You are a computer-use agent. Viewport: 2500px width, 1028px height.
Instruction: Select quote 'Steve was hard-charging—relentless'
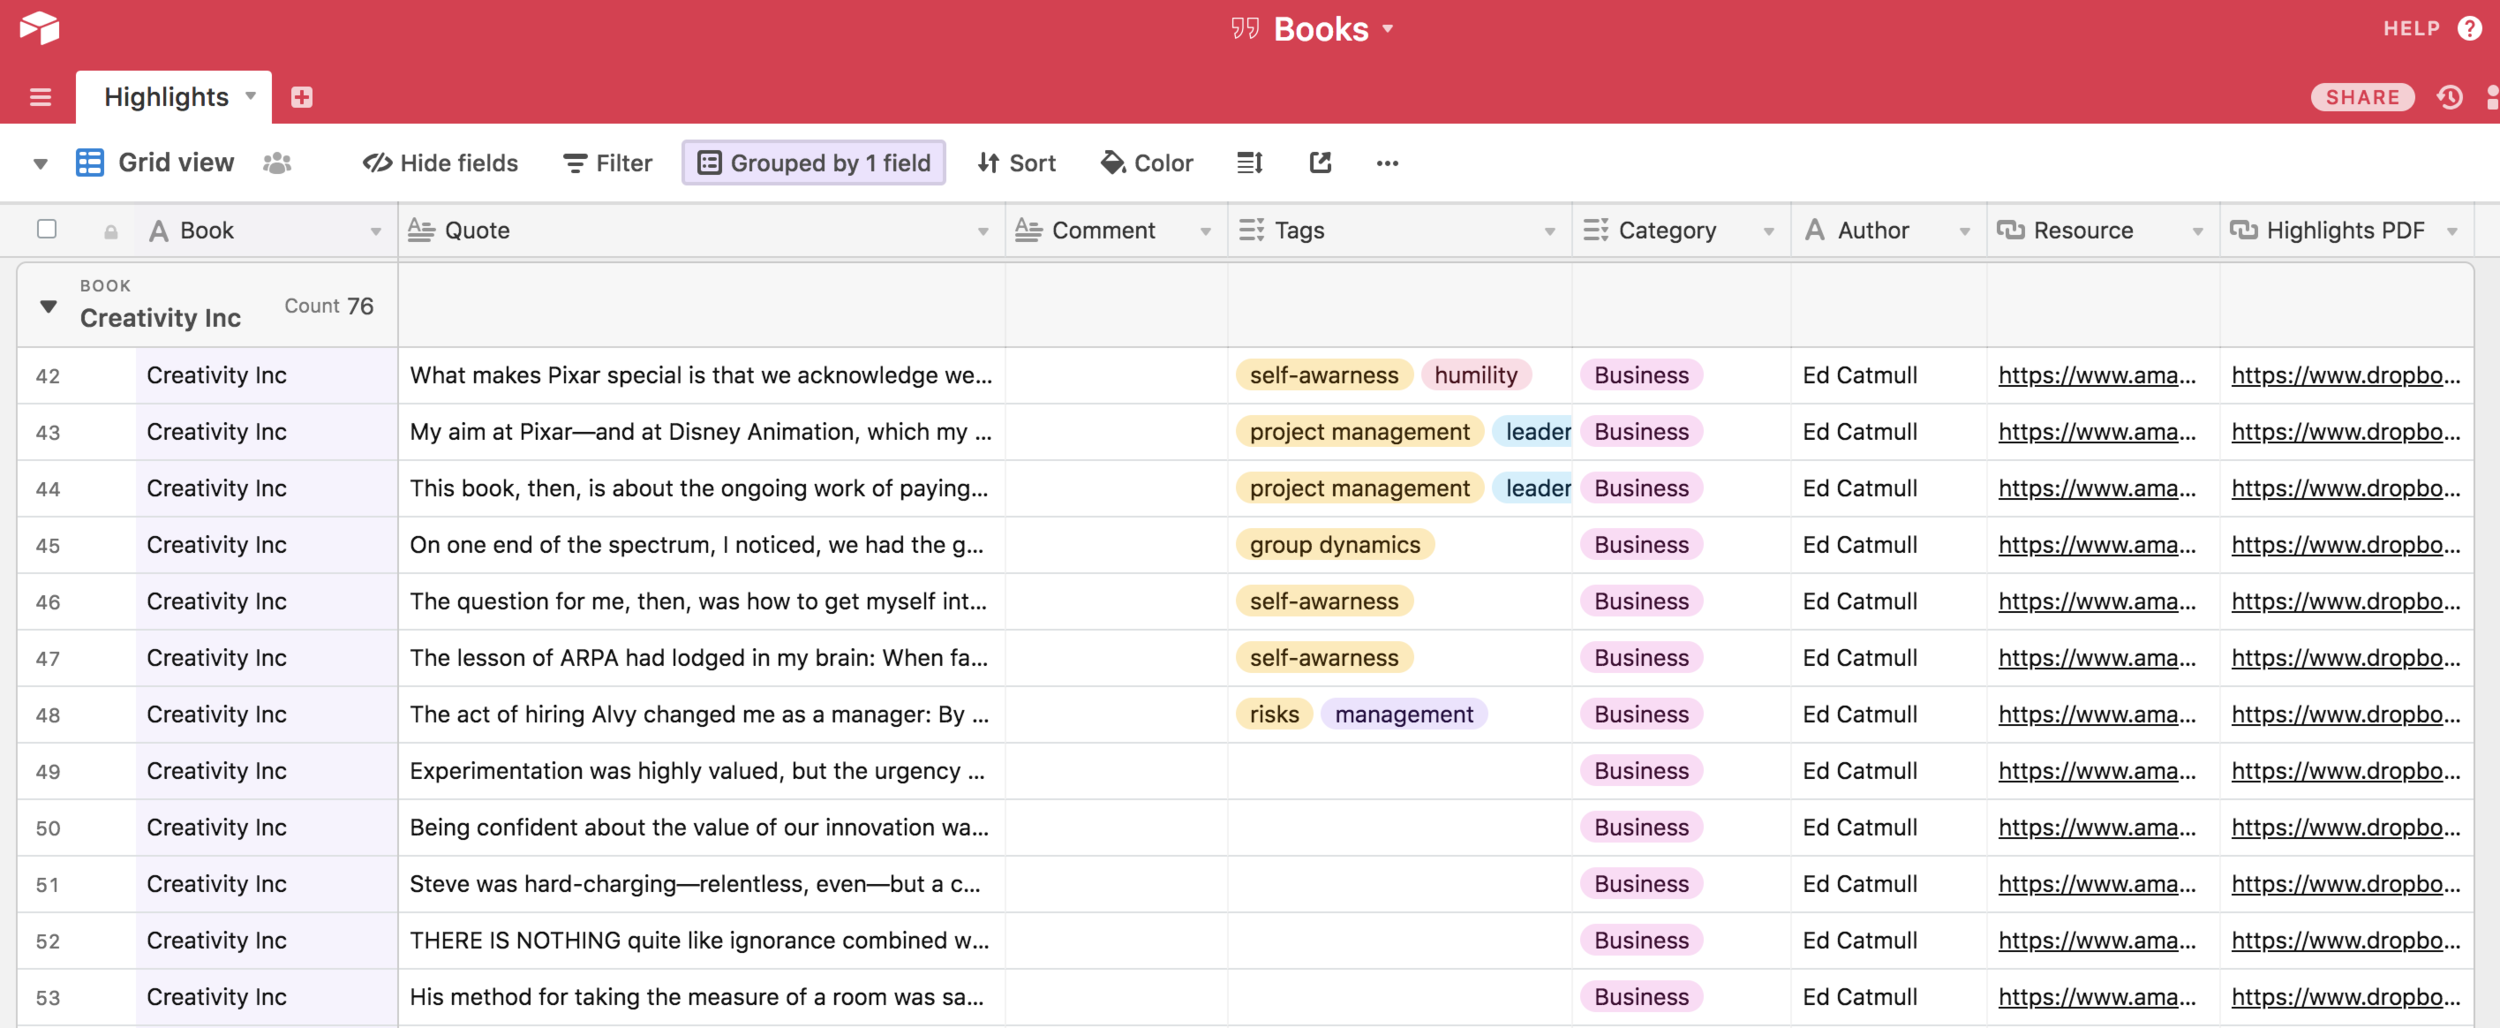pos(702,884)
